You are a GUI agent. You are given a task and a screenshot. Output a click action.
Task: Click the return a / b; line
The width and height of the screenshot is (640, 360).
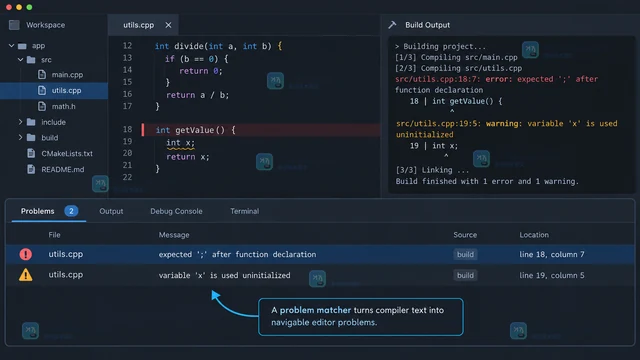click(198, 95)
